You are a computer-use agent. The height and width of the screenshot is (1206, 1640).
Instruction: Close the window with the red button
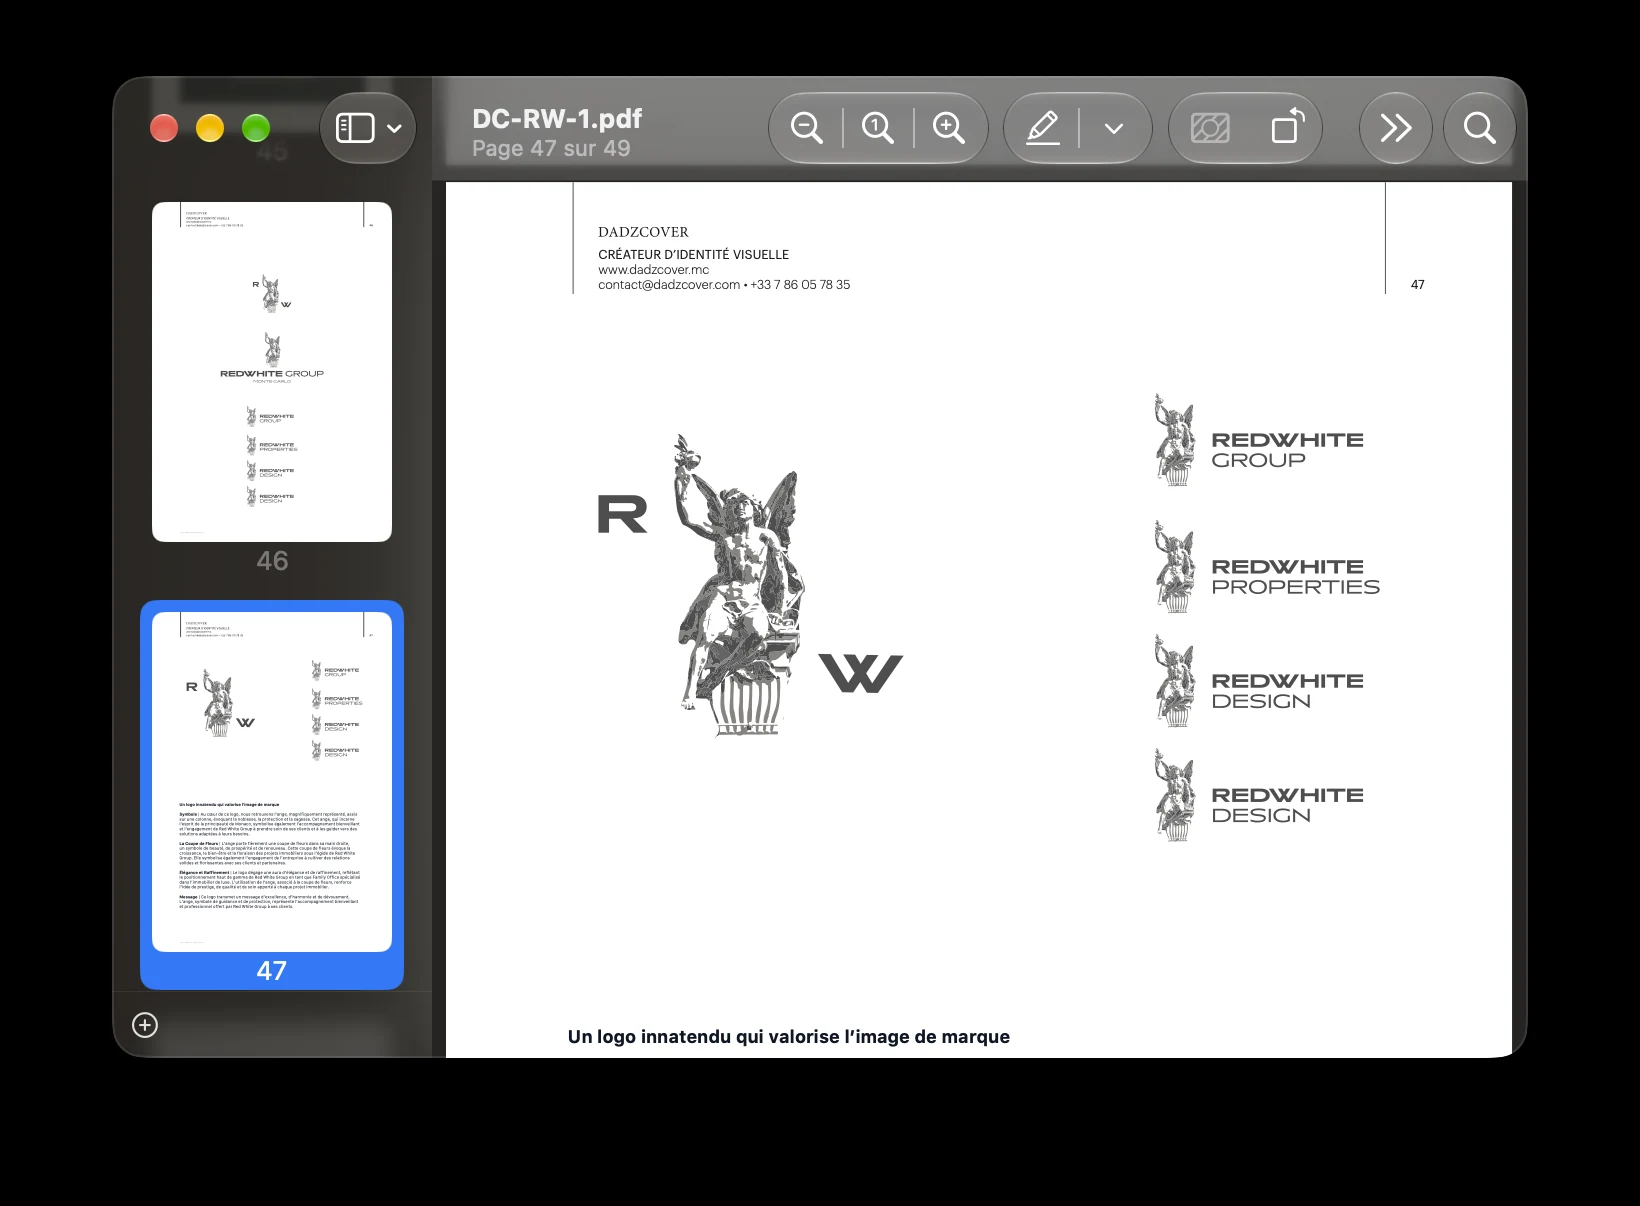(x=164, y=128)
